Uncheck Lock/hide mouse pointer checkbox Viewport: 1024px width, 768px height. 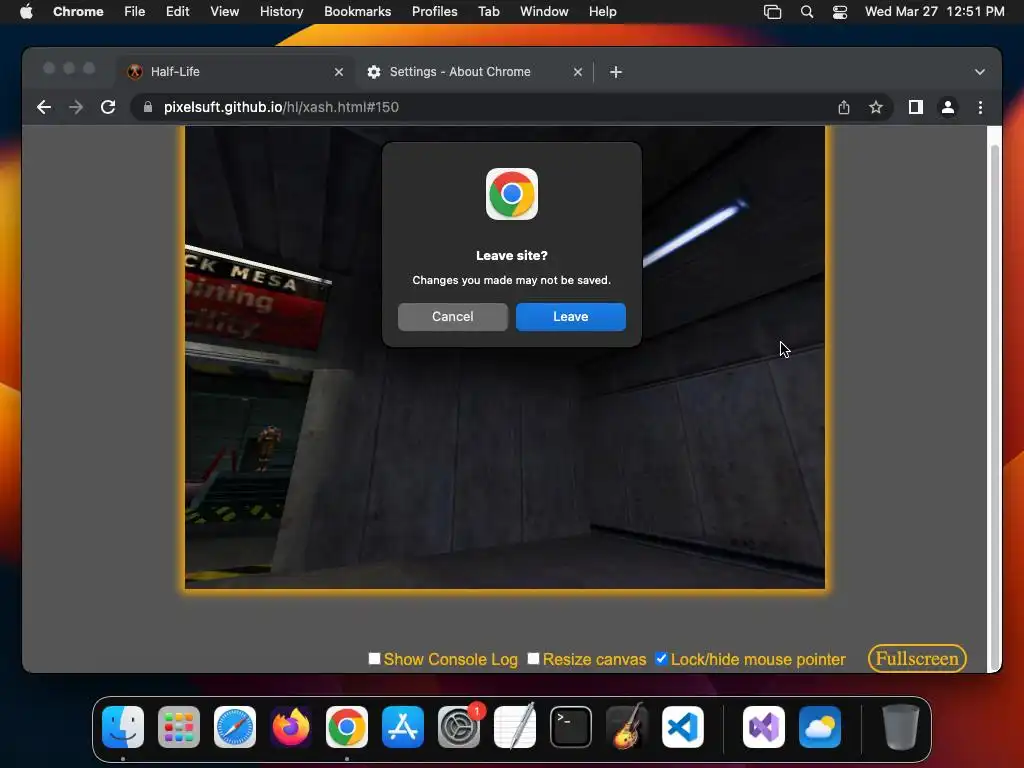(x=661, y=658)
